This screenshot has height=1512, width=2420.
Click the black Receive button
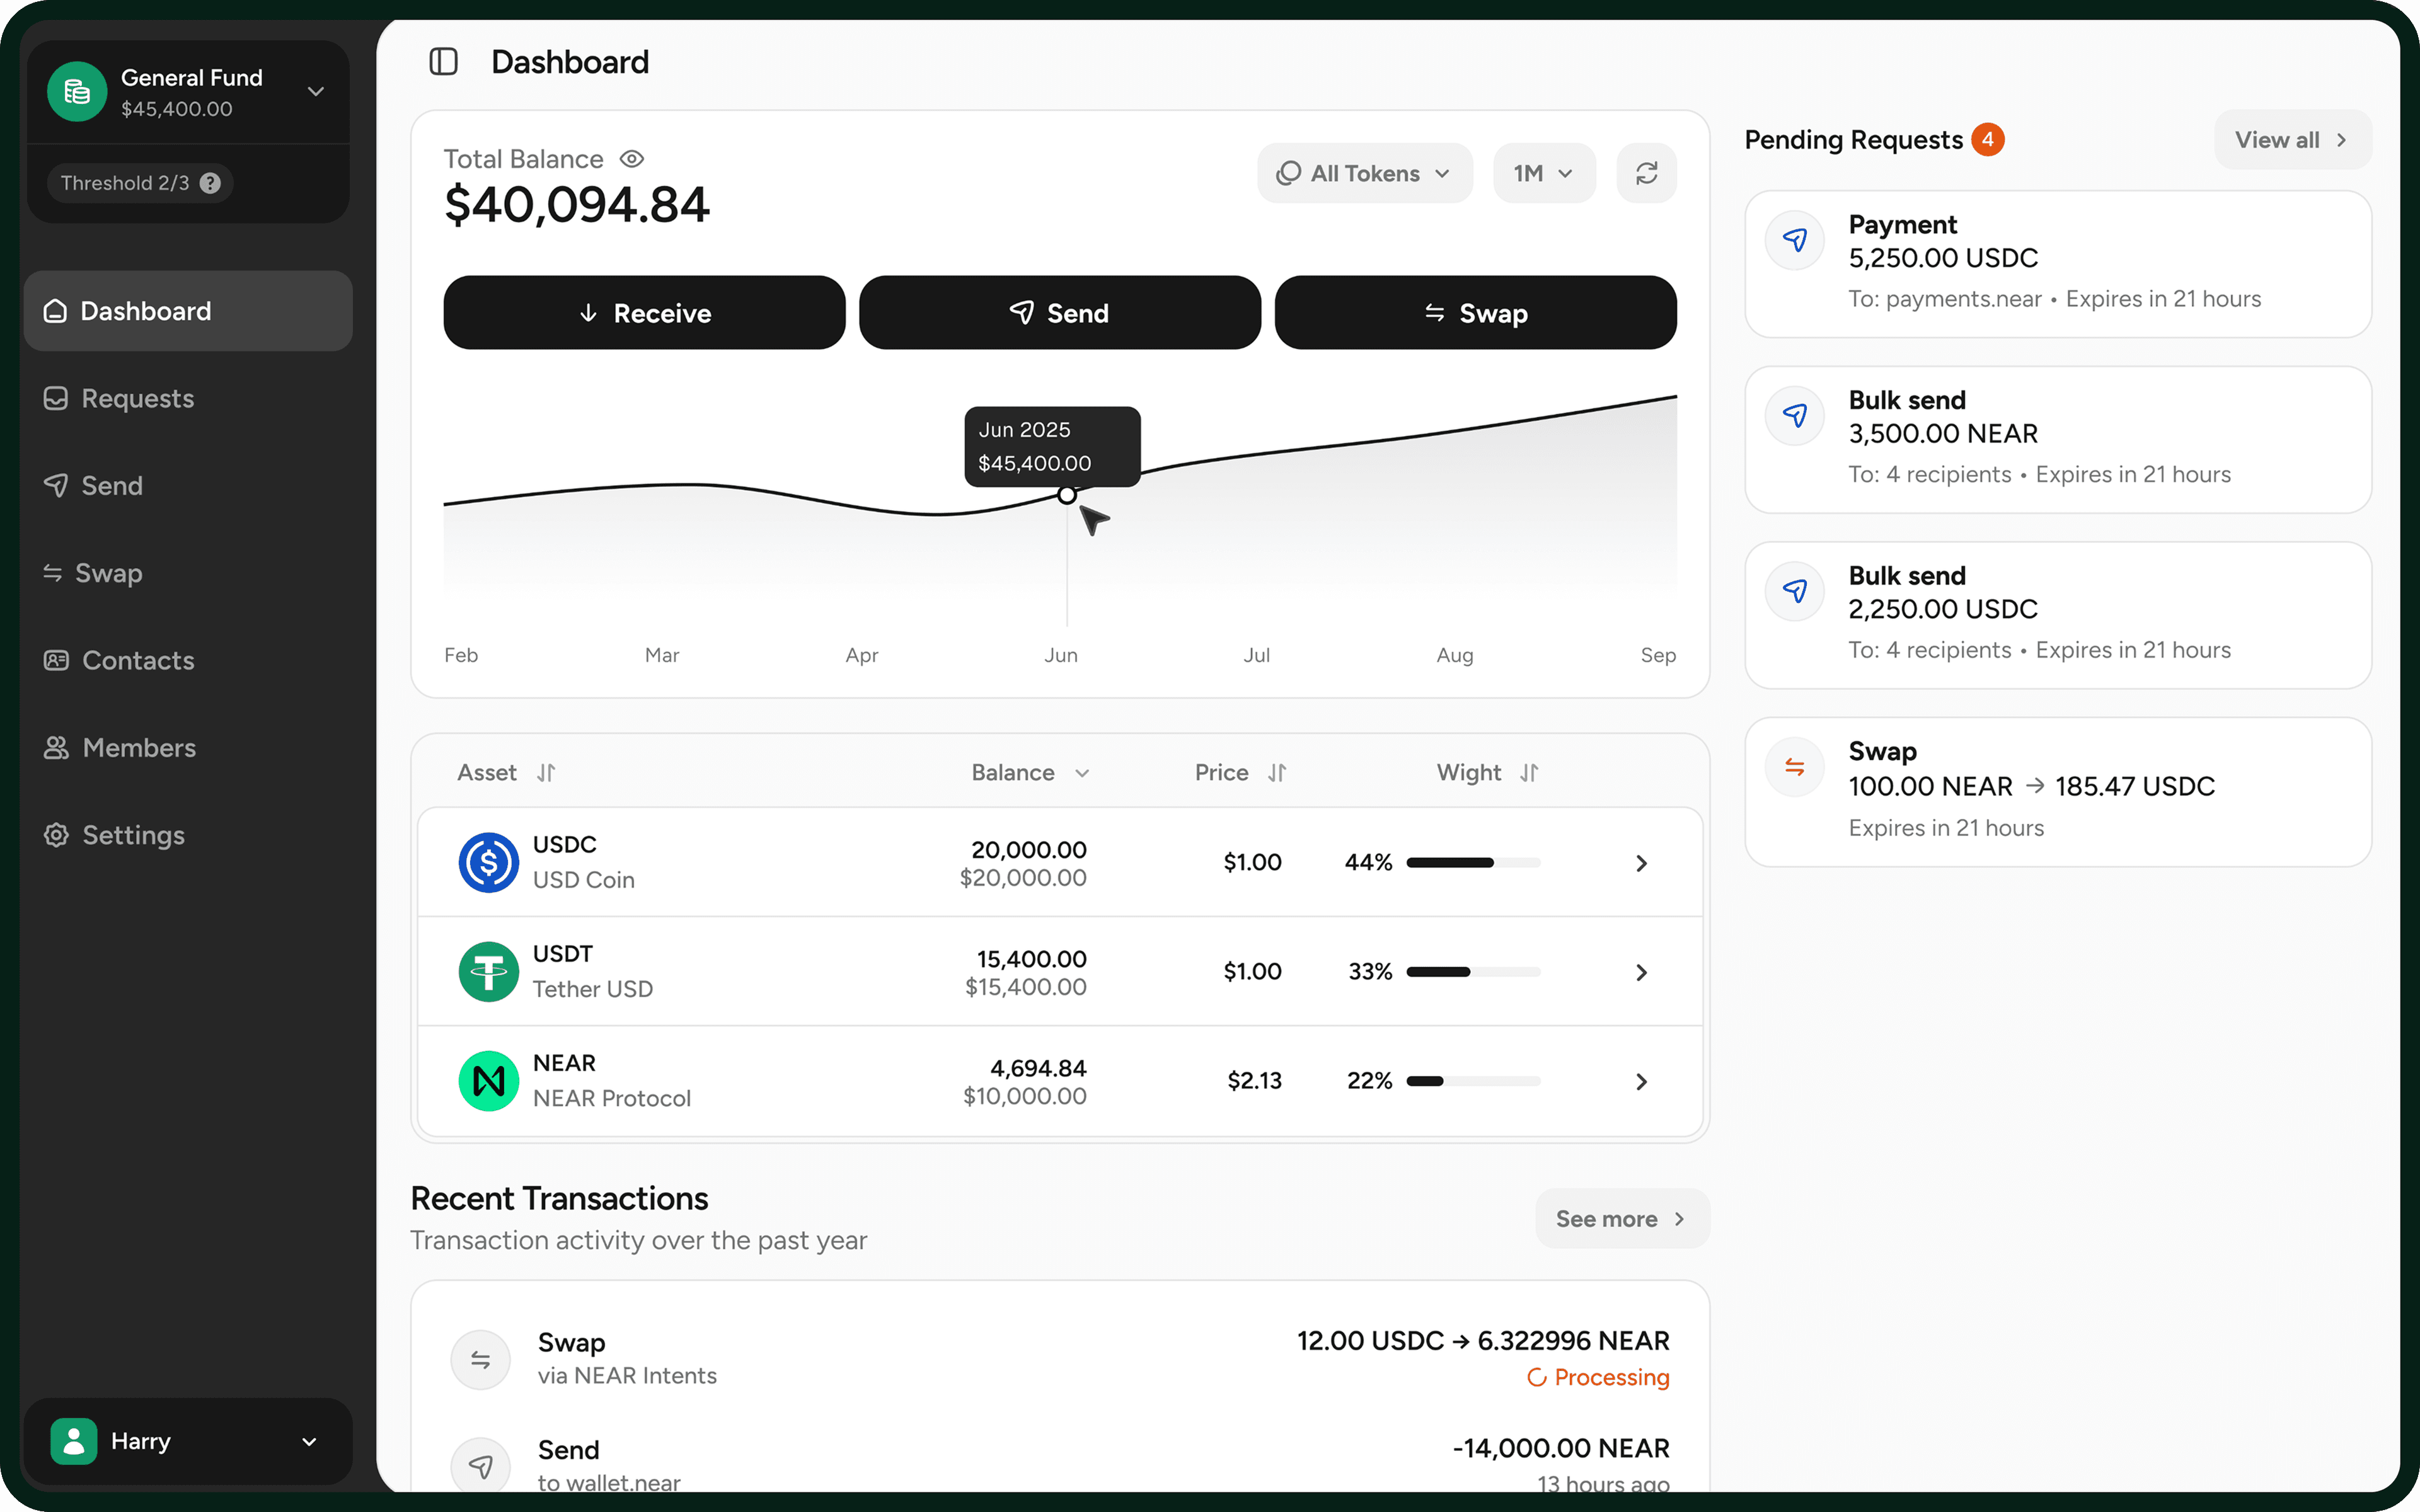click(x=644, y=313)
